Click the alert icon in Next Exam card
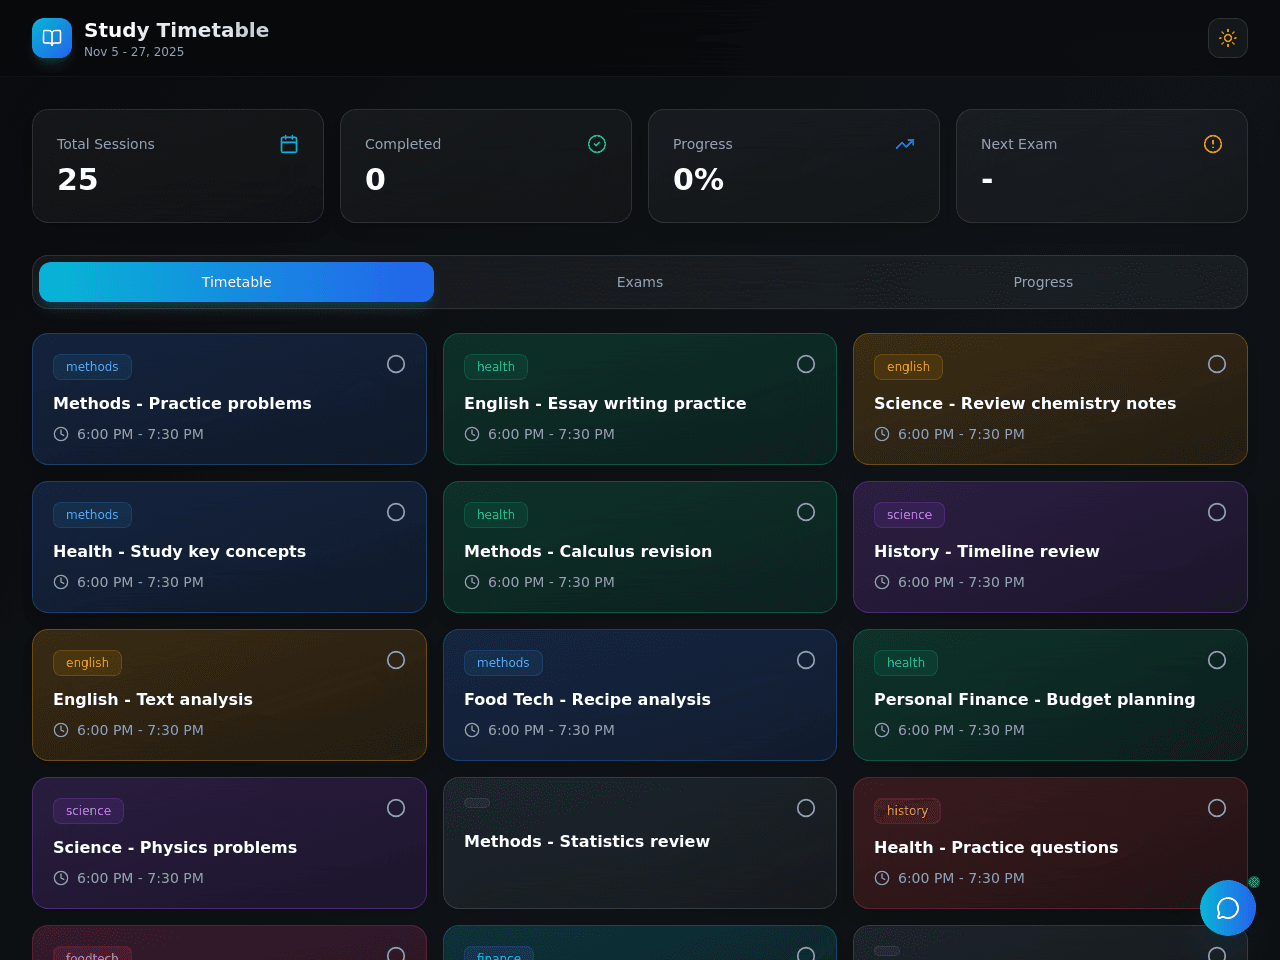This screenshot has width=1280, height=960. coord(1213,144)
